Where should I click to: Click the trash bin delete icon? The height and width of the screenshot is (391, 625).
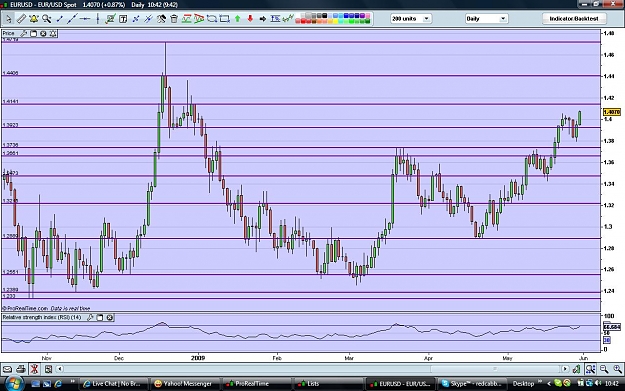pyautogui.click(x=174, y=18)
